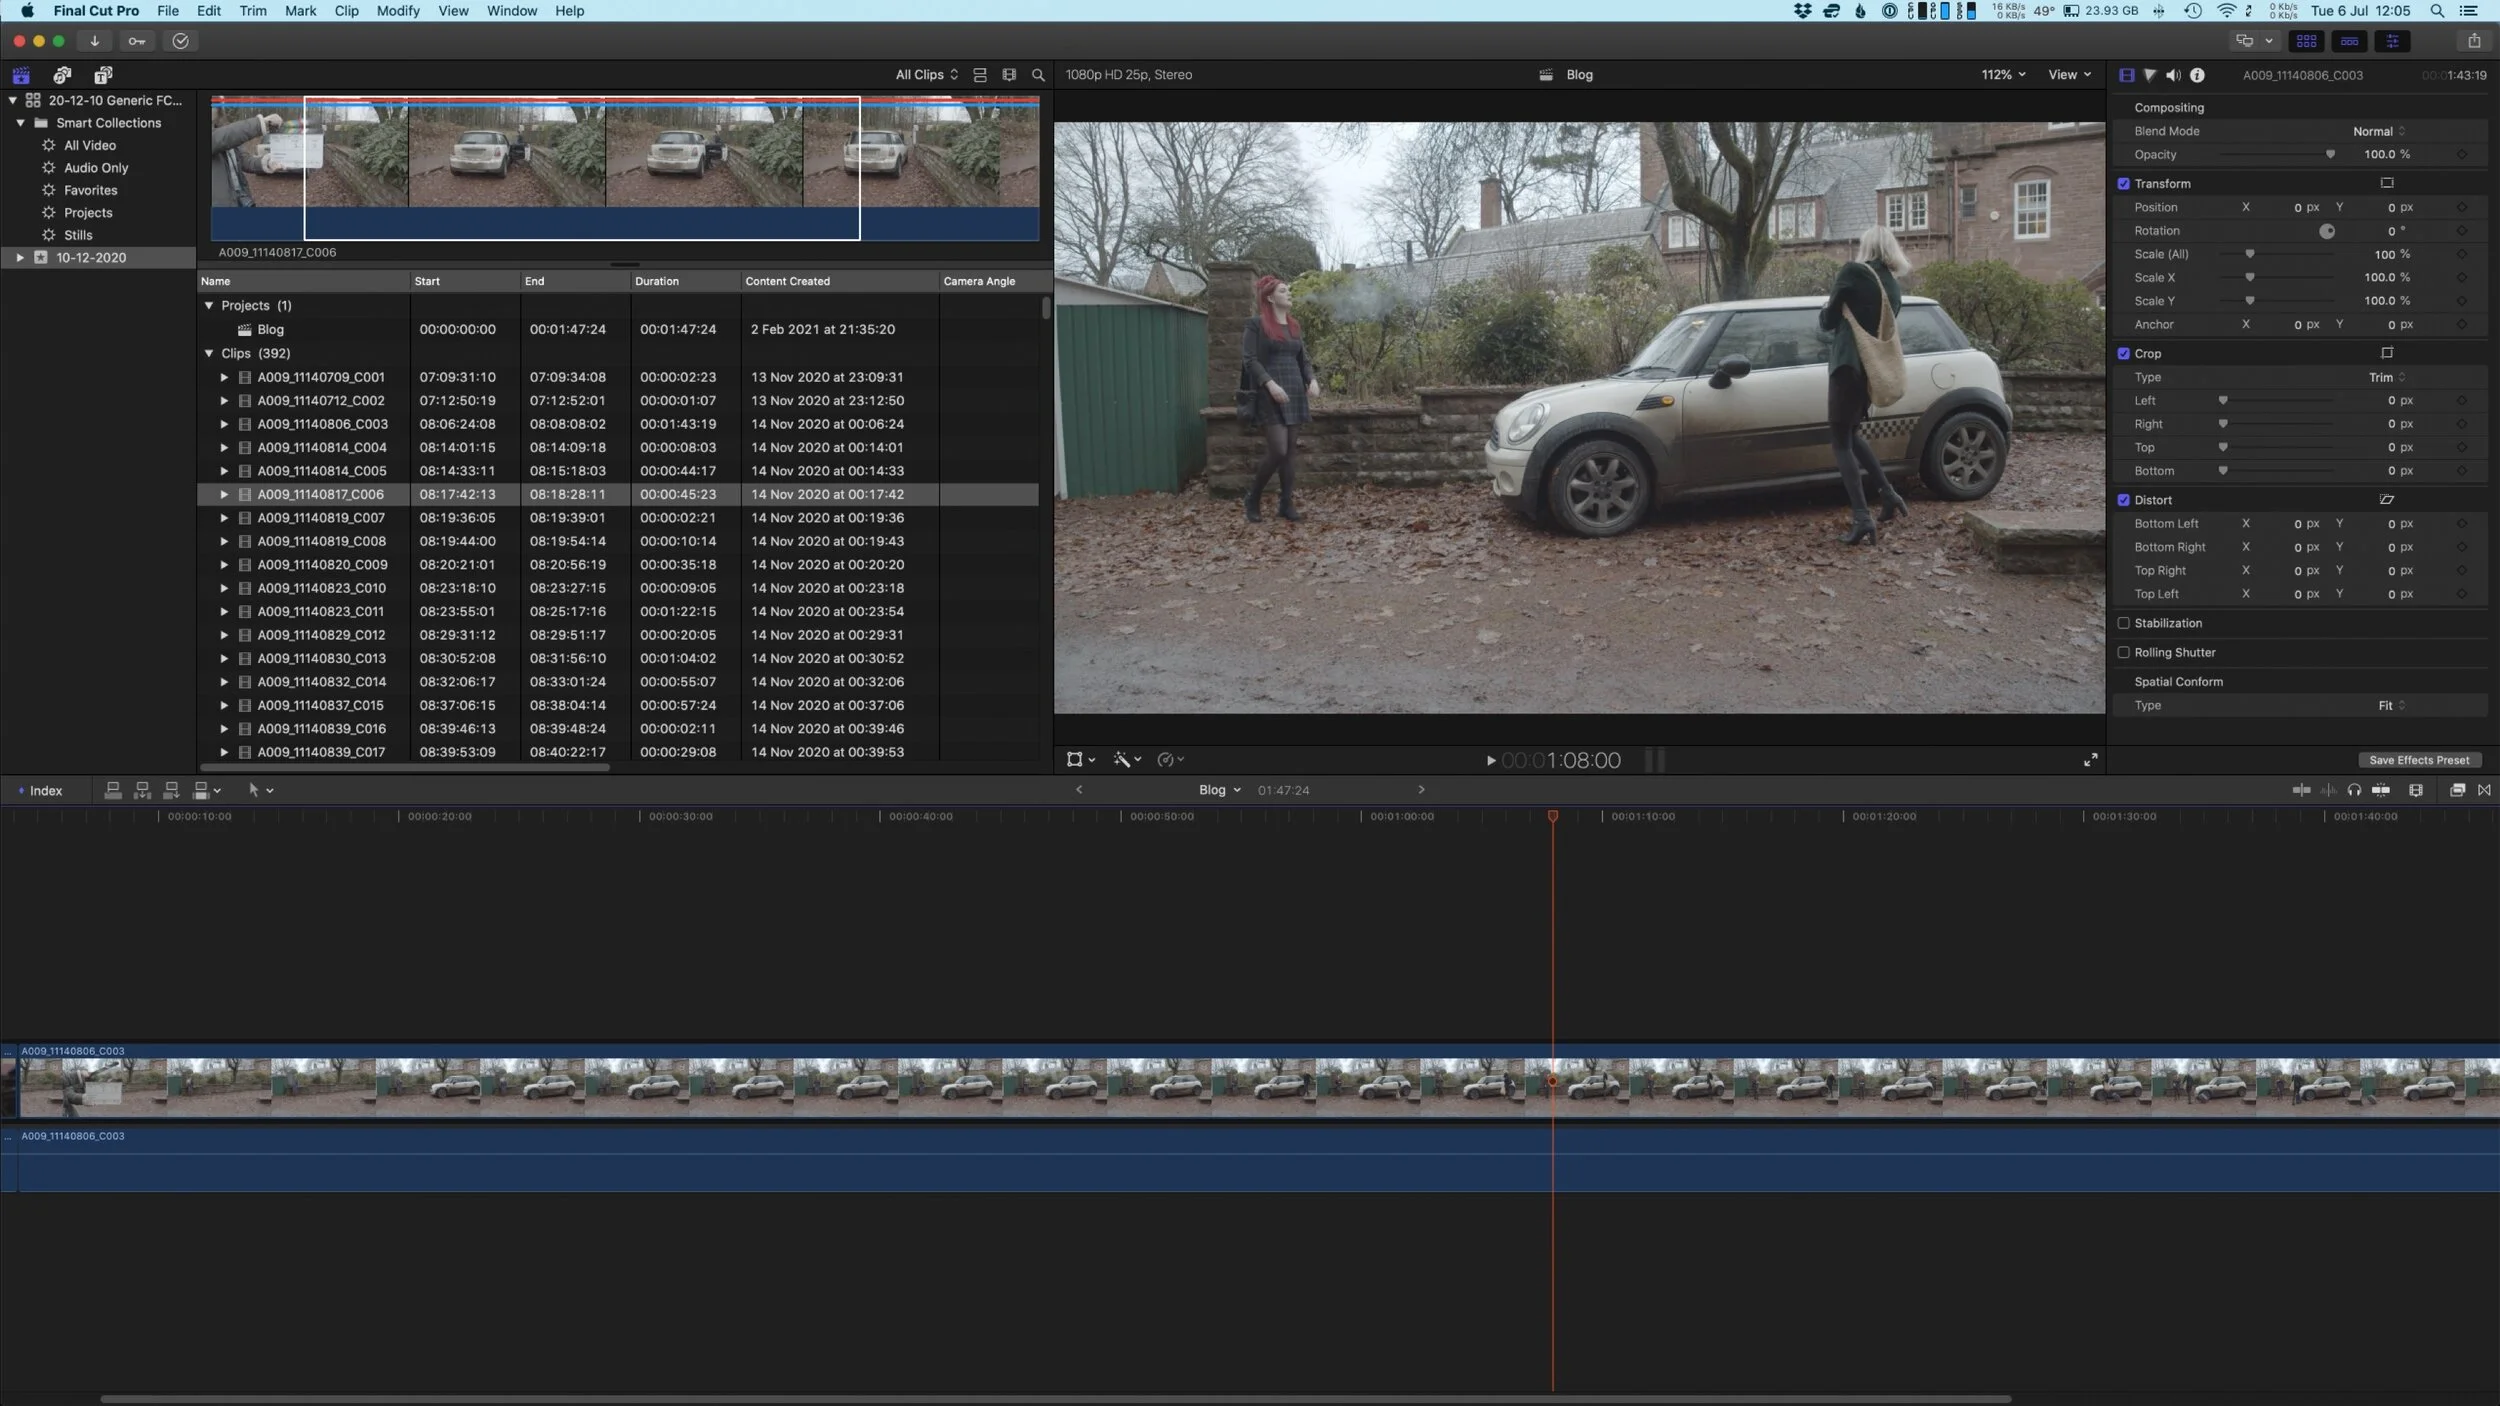Screen dimensions: 2500x1406
Task: Open the Effects browser icon
Action: pyautogui.click(x=2457, y=790)
